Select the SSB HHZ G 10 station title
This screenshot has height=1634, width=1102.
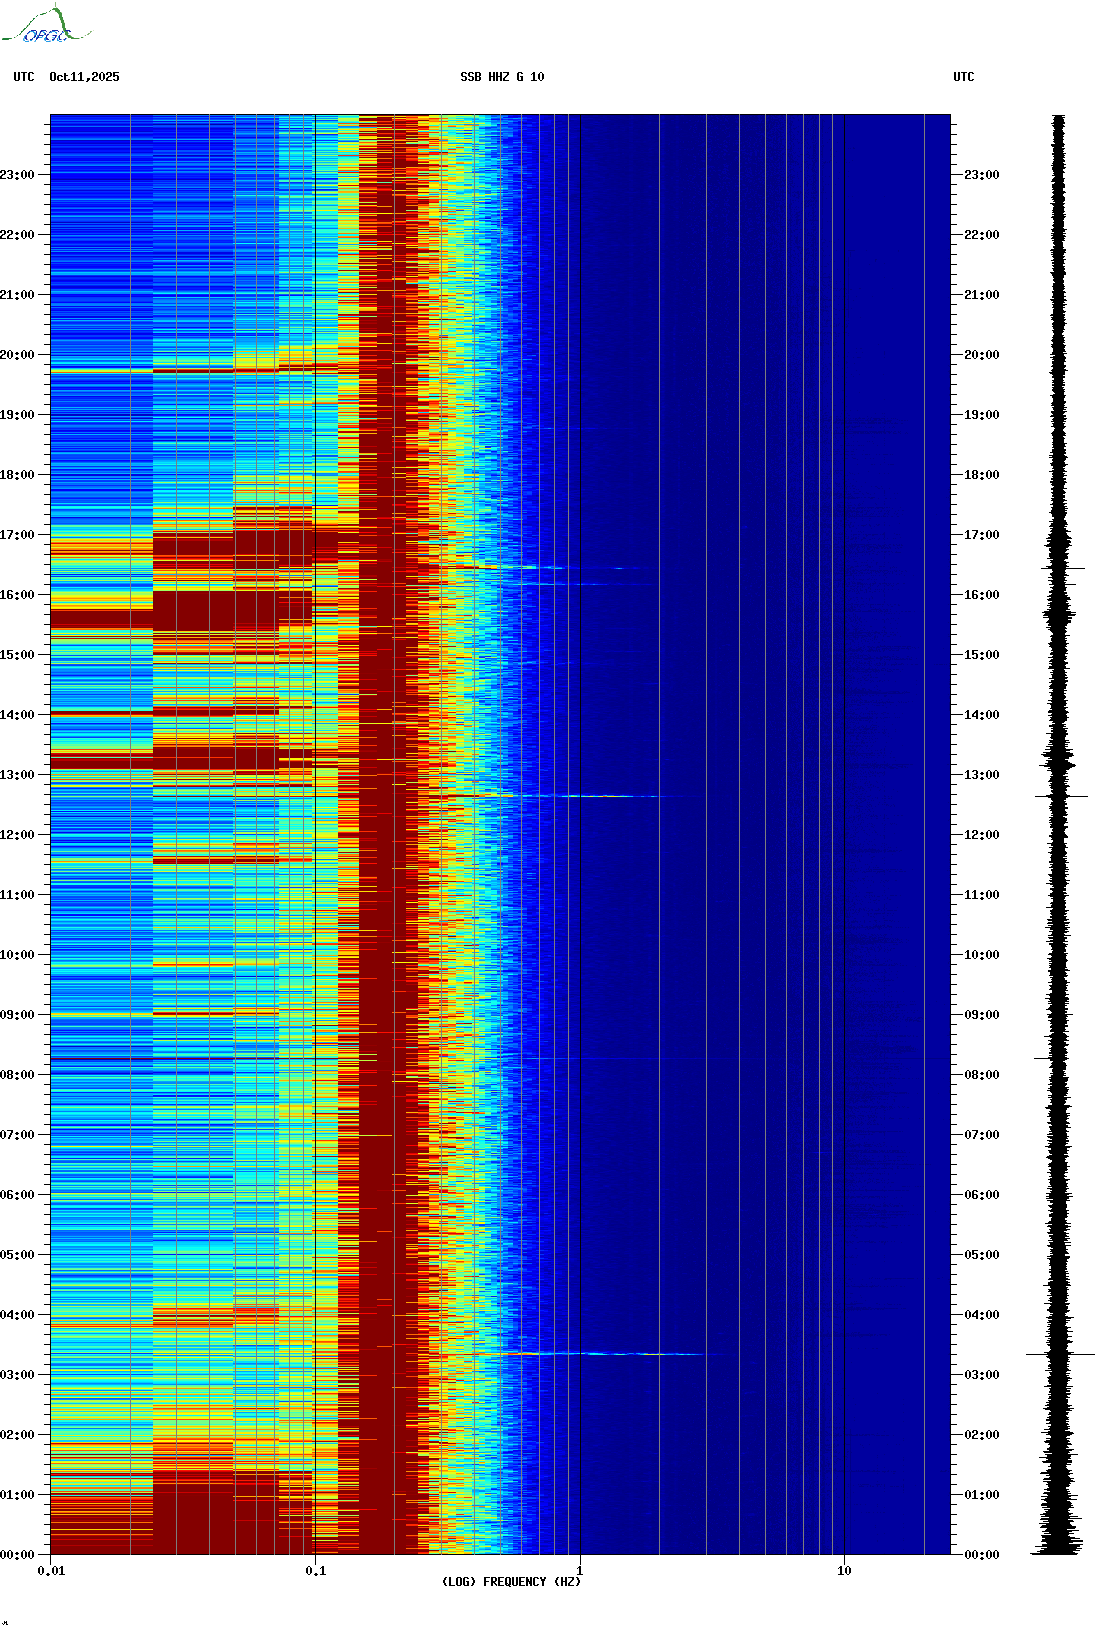pyautogui.click(x=502, y=77)
